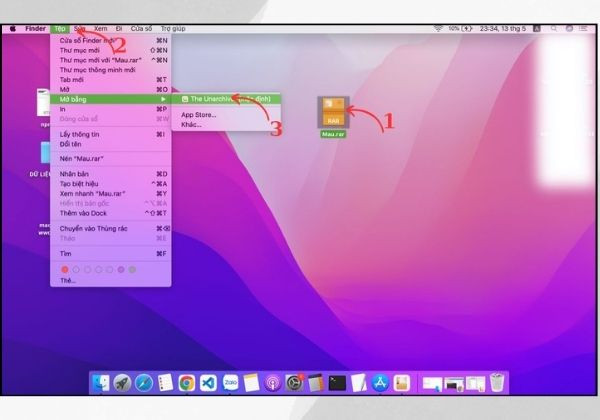Viewport: 600px width, 420px height.
Task: Open the Sửa menu
Action: point(80,29)
